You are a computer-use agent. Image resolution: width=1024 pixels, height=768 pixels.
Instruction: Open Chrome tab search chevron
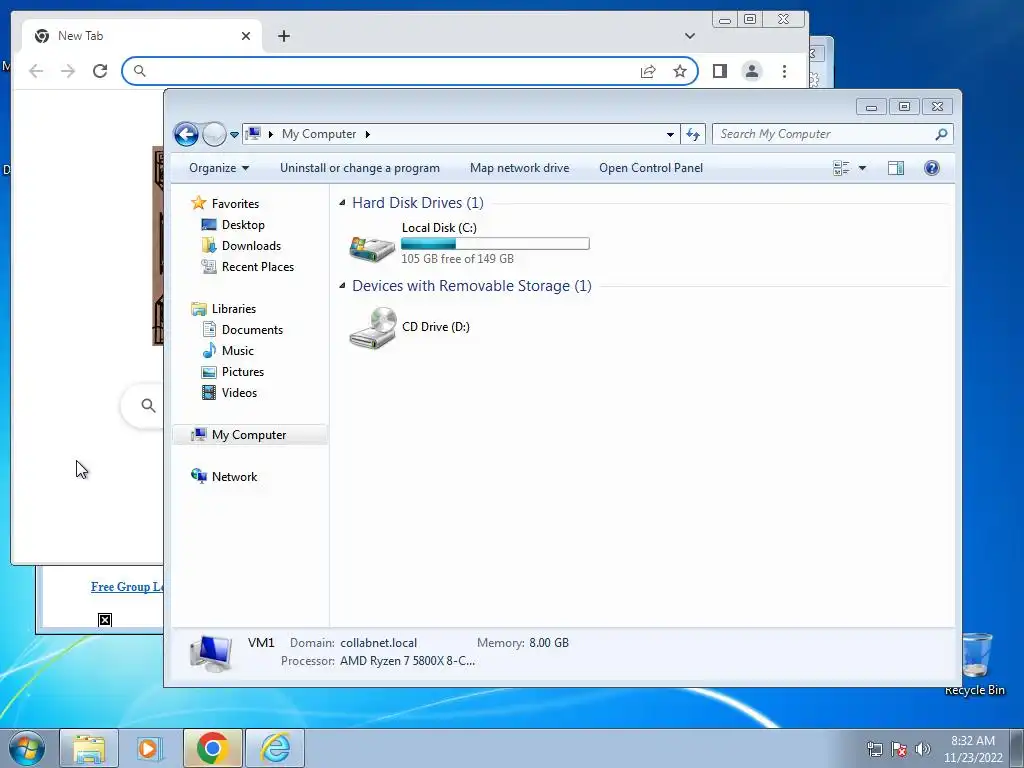coord(690,36)
